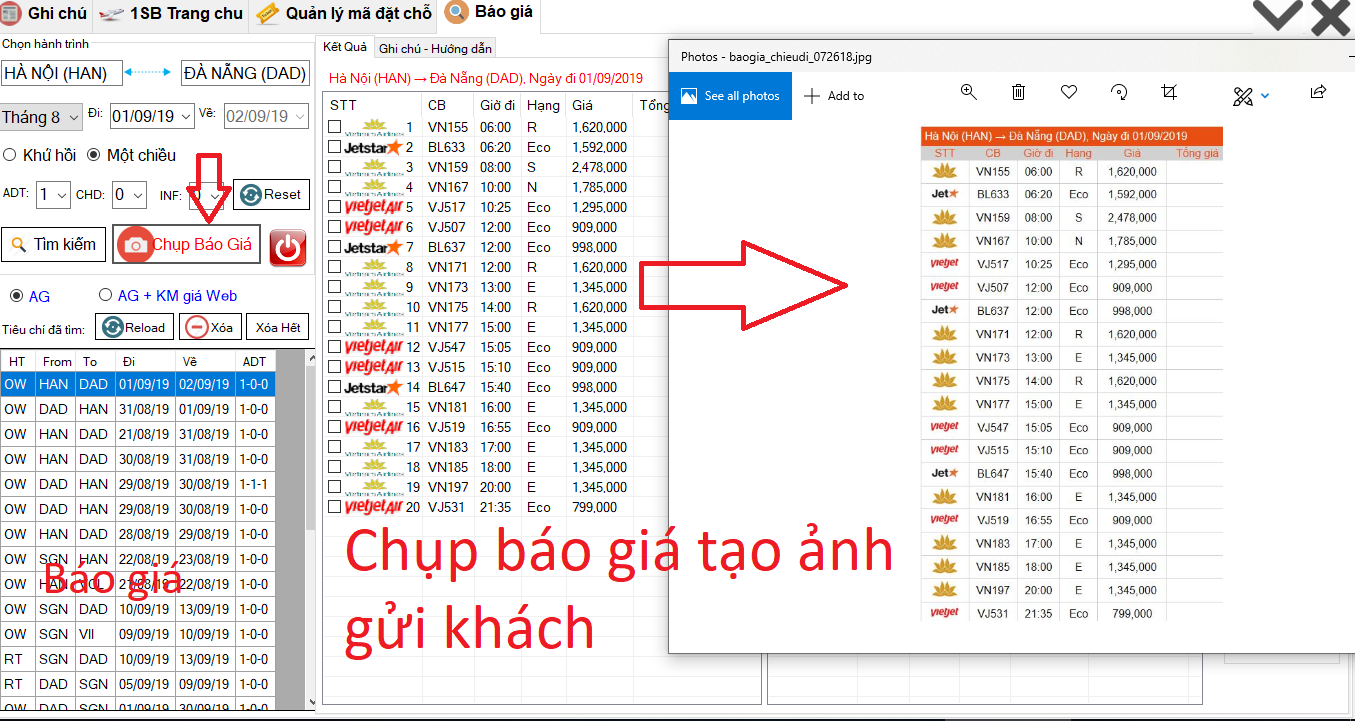The height and width of the screenshot is (721, 1357).
Task: Click the delete trash icon in Photos
Action: [x=1018, y=92]
